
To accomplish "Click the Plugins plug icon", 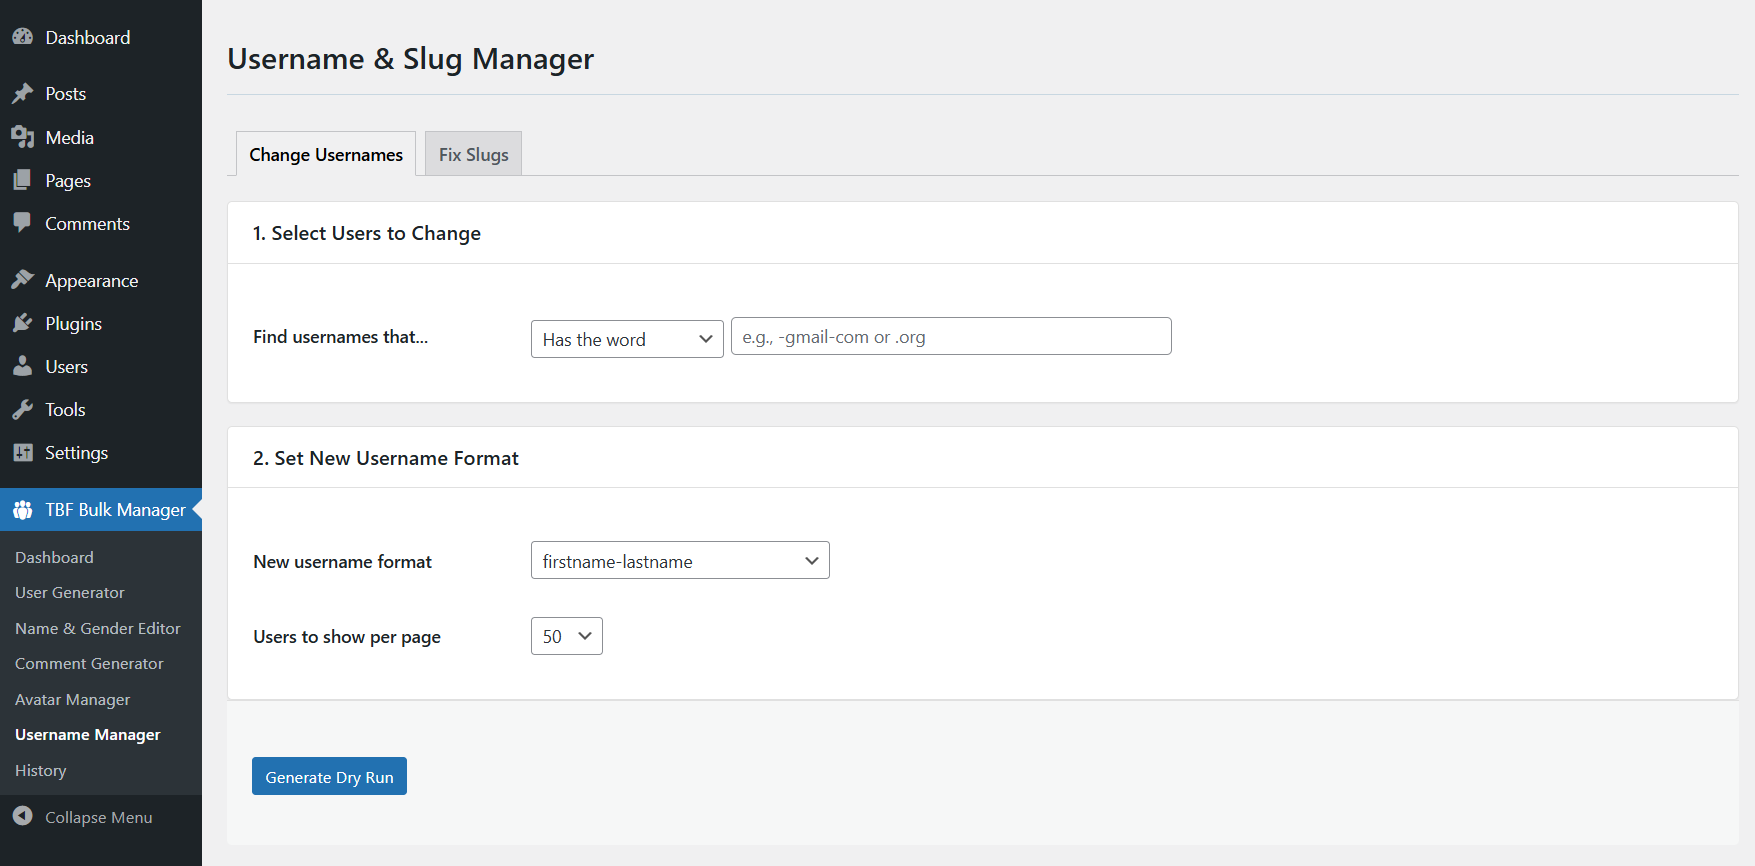I will coord(22,323).
